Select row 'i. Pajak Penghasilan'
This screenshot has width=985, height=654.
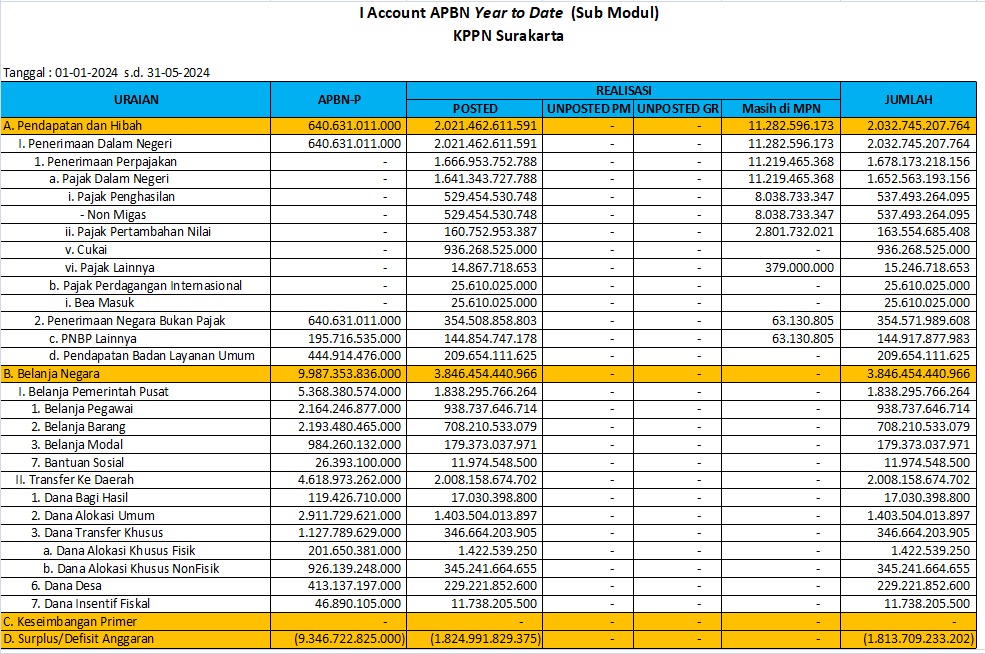[x=489, y=197]
